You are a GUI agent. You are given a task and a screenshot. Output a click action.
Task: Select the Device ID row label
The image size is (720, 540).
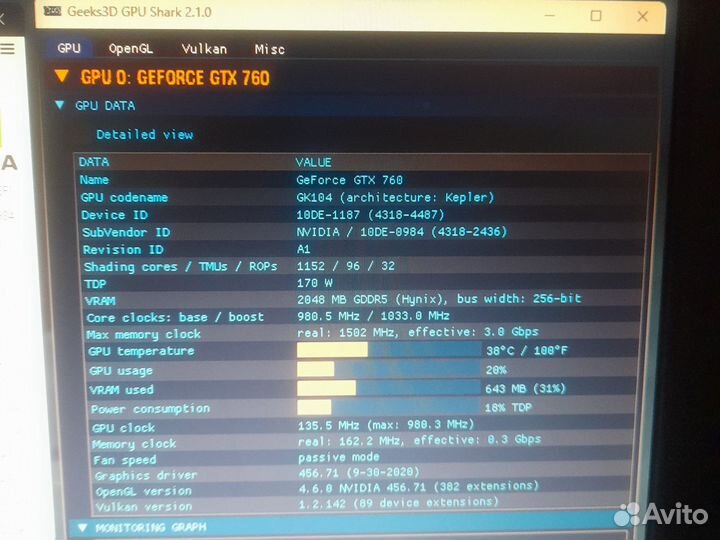114,215
